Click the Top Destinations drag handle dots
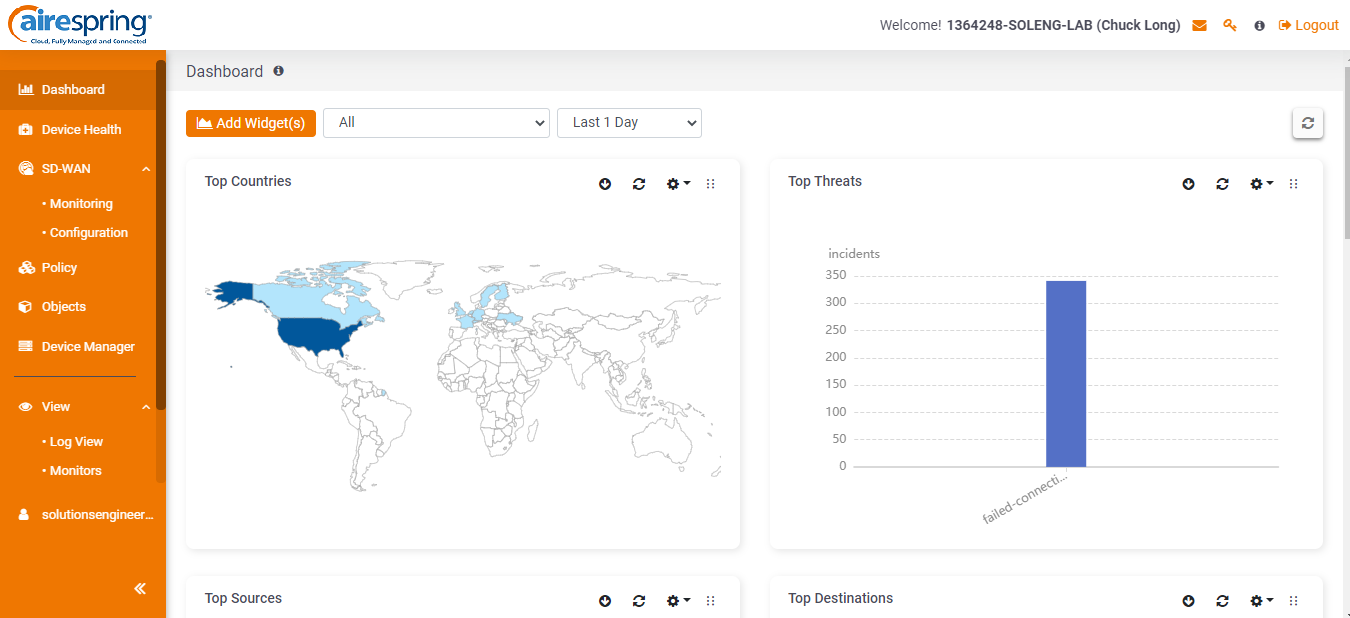Screen dimensions: 1350x618 pos(1294,601)
